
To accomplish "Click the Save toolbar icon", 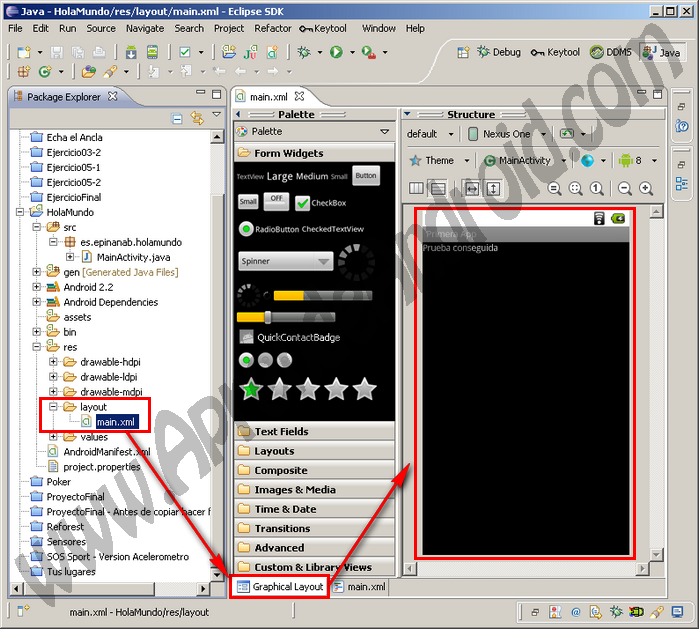I will coord(57,53).
